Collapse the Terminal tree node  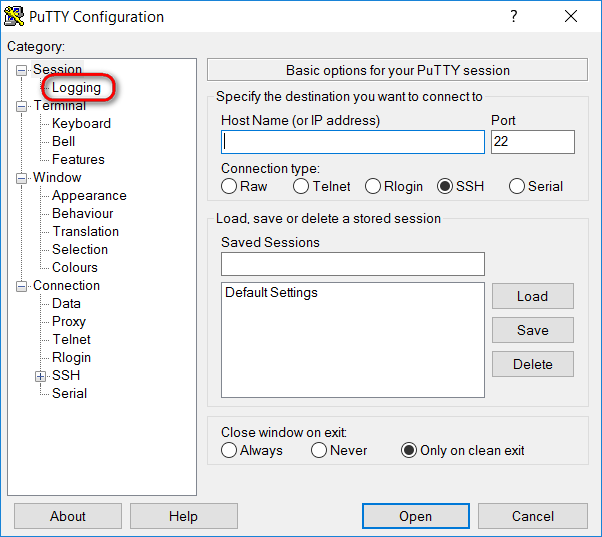[x=22, y=106]
